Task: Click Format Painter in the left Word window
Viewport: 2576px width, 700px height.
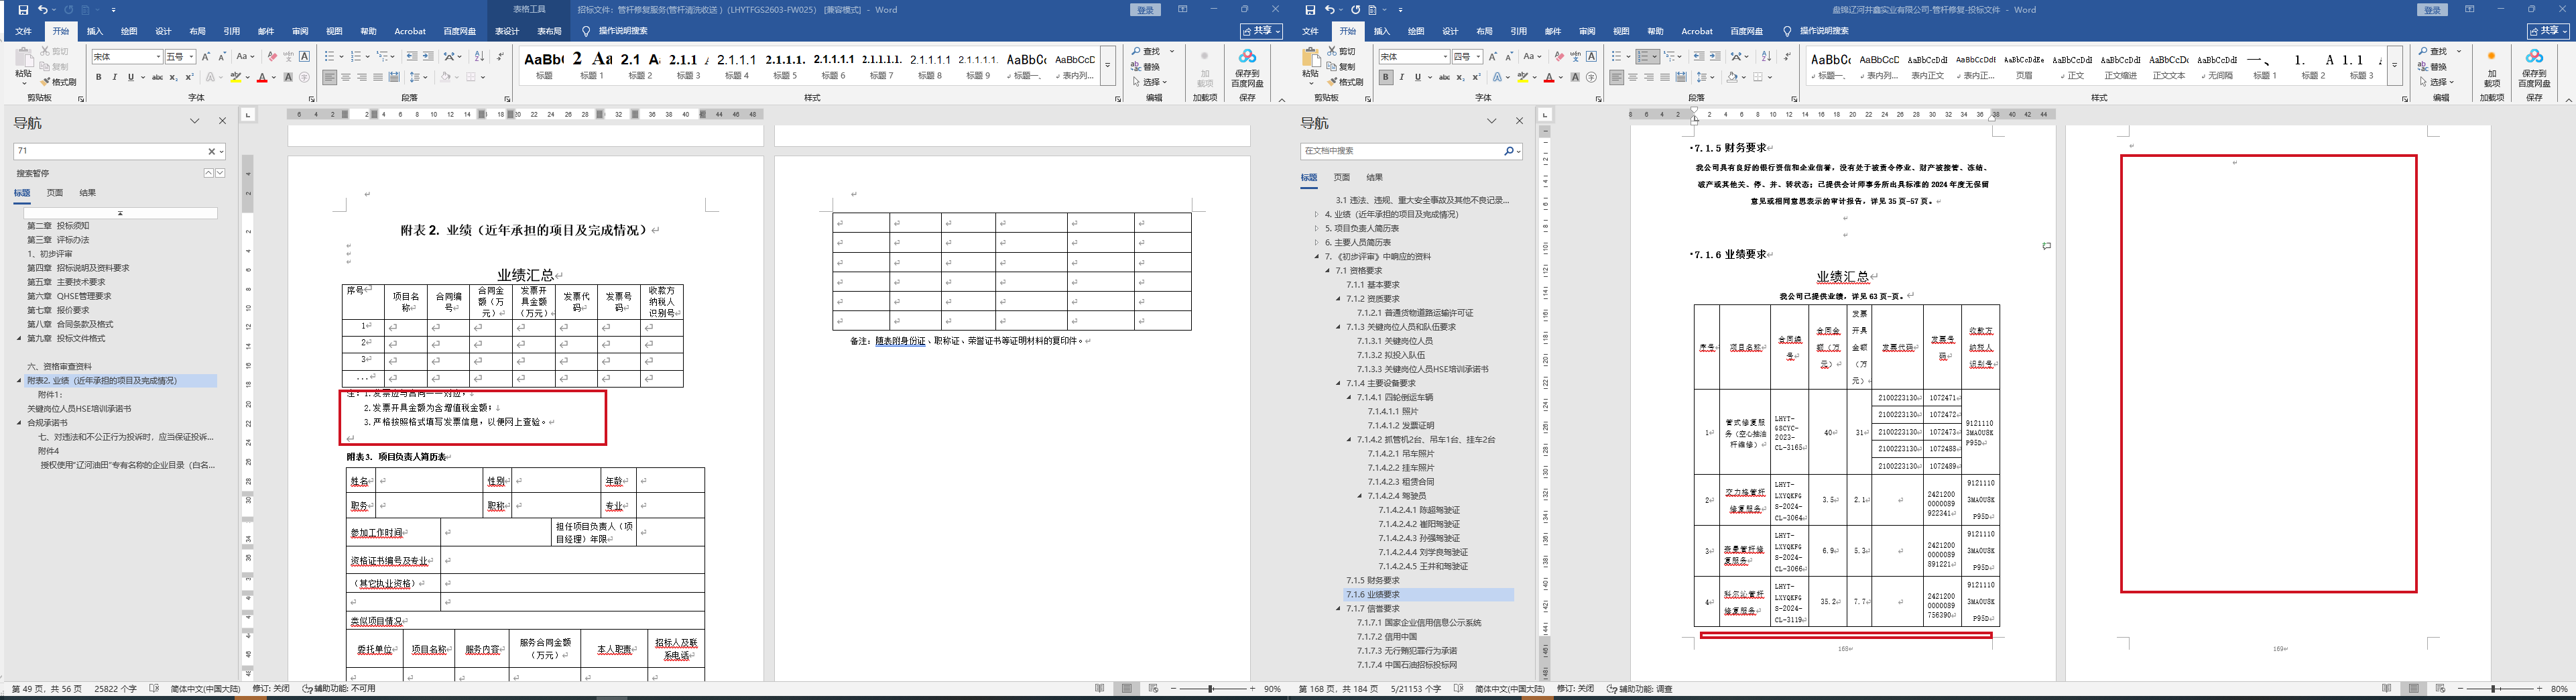Action: coord(58,82)
